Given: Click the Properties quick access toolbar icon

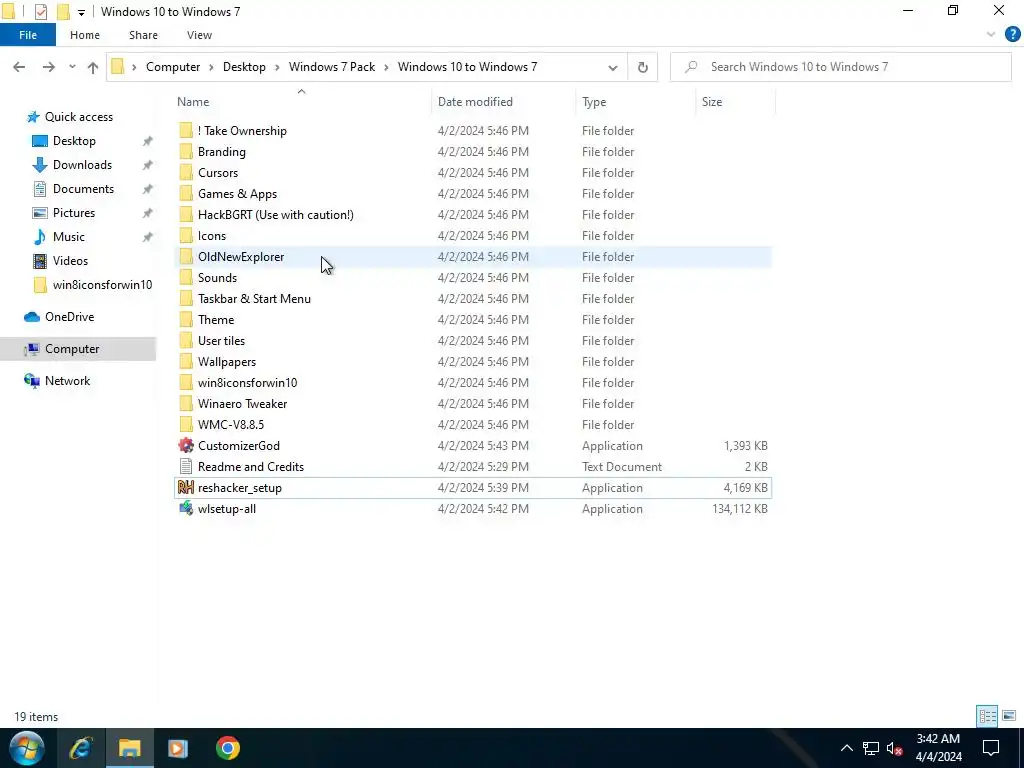Looking at the screenshot, I should (40, 12).
